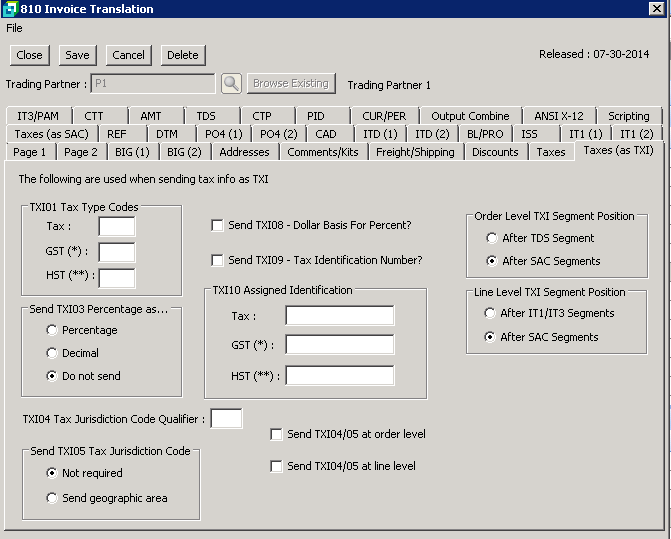The image size is (671, 539).
Task: Click the Delete button
Action: tap(182, 55)
